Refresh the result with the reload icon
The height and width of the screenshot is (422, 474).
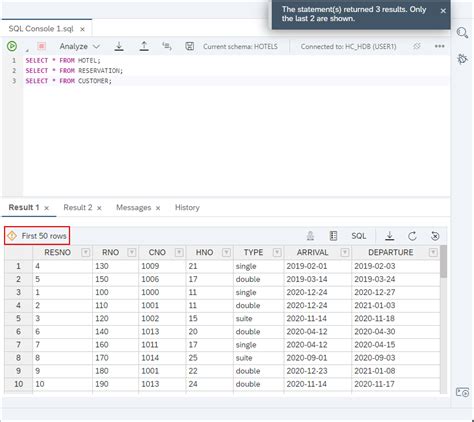412,236
